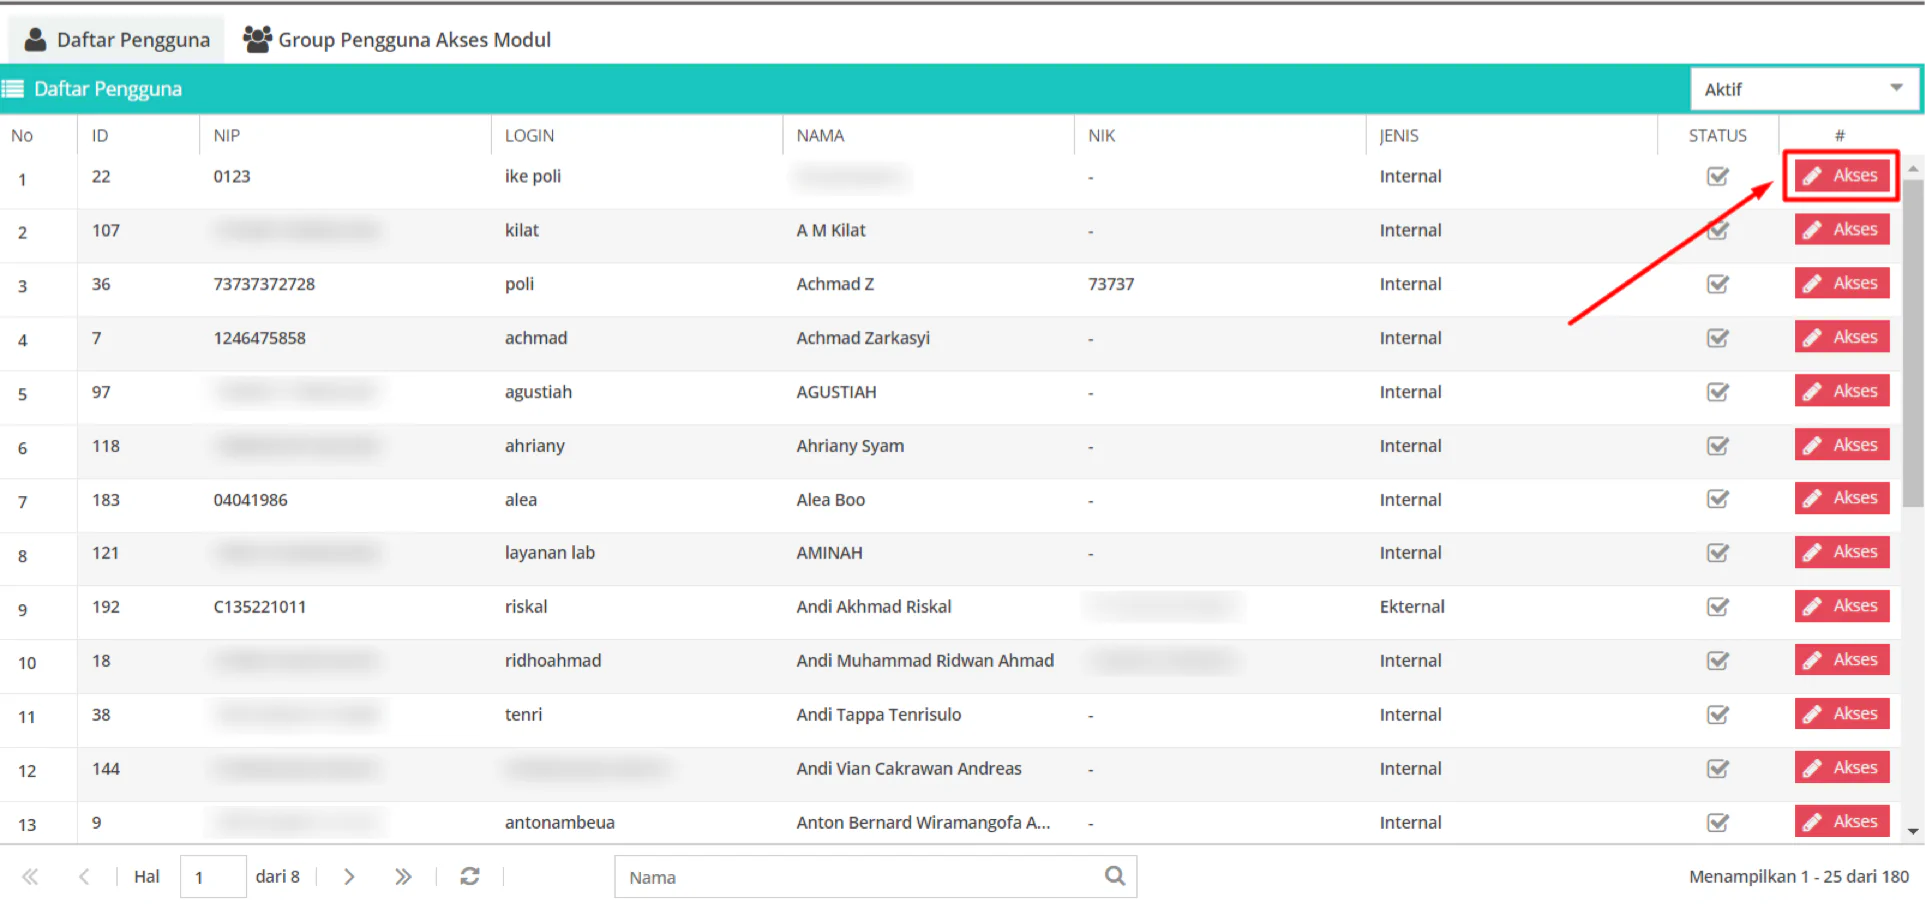This screenshot has width=1925, height=909.
Task: Open Akses for Achmad Zarkasyi
Action: pyautogui.click(x=1841, y=337)
